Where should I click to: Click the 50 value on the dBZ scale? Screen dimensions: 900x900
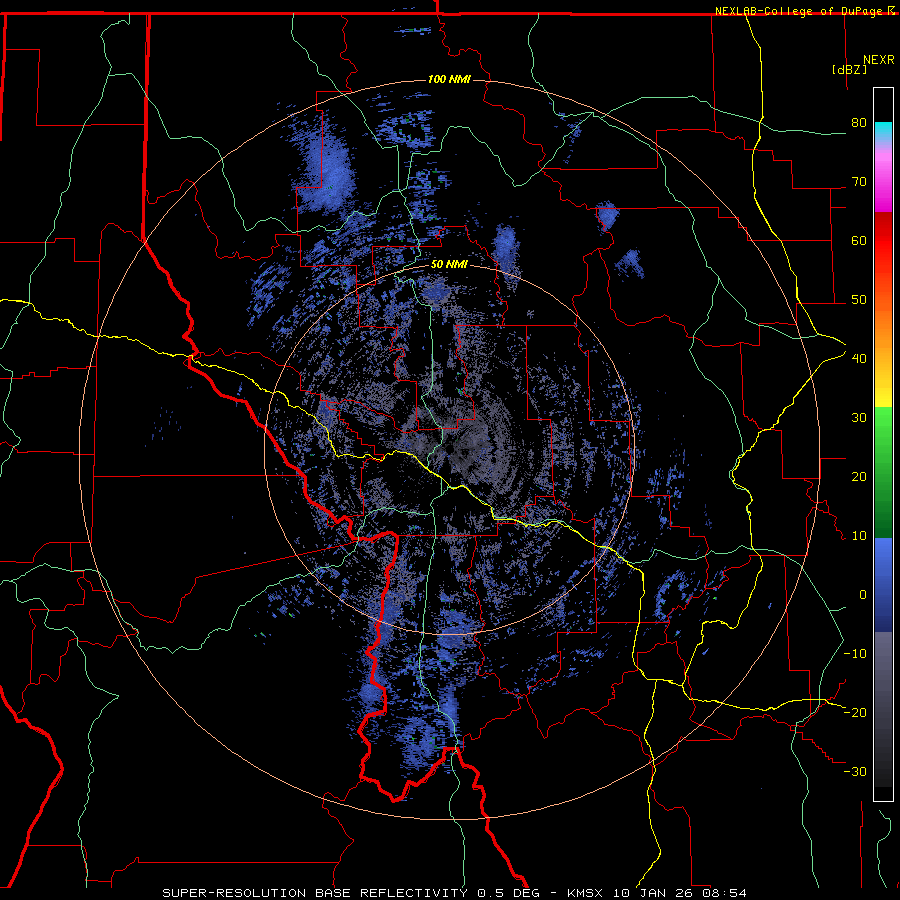[x=859, y=300]
